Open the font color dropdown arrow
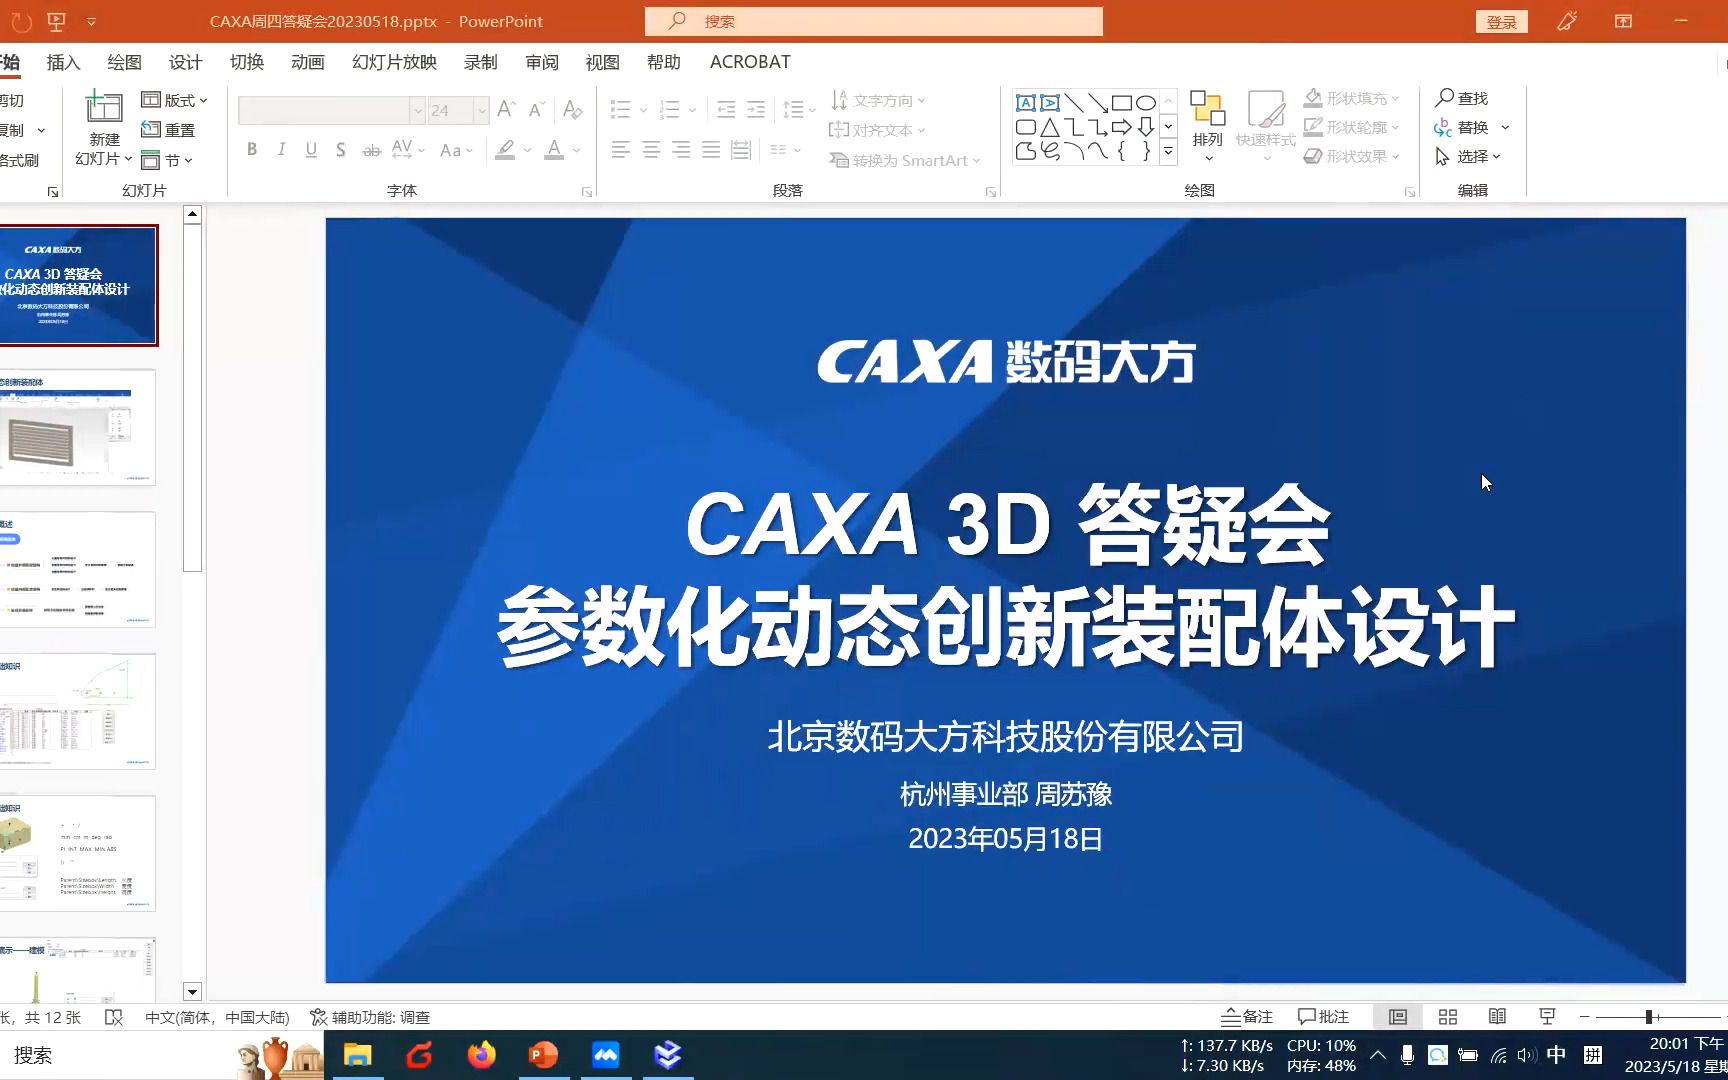The height and width of the screenshot is (1080, 1728). [577, 150]
